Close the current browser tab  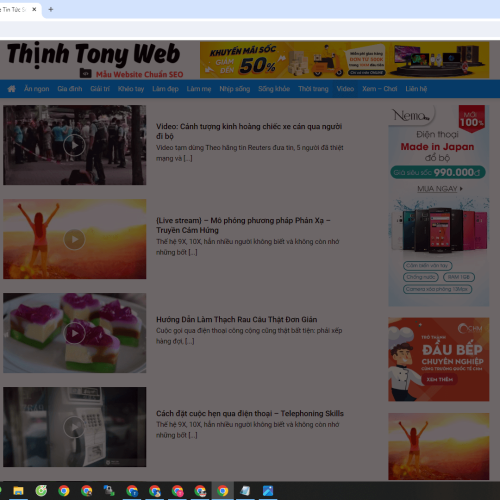[x=34, y=9]
